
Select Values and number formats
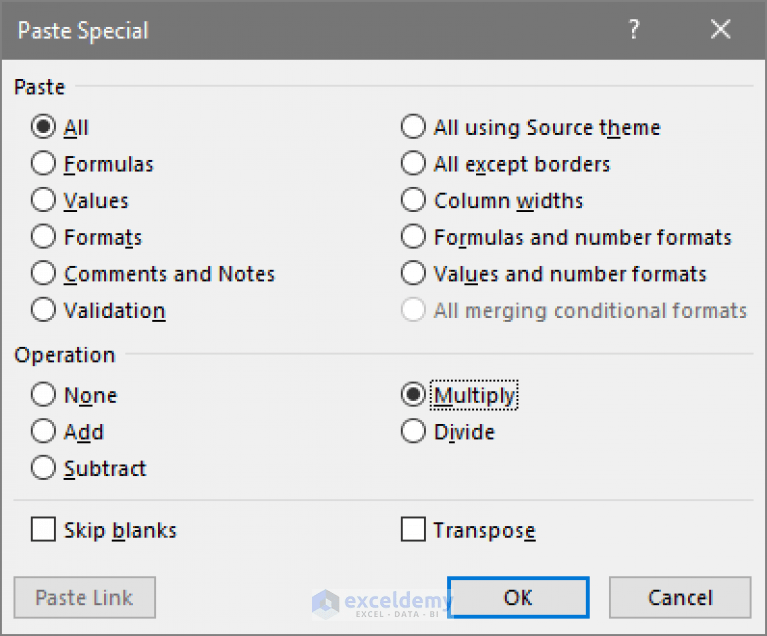[413, 274]
